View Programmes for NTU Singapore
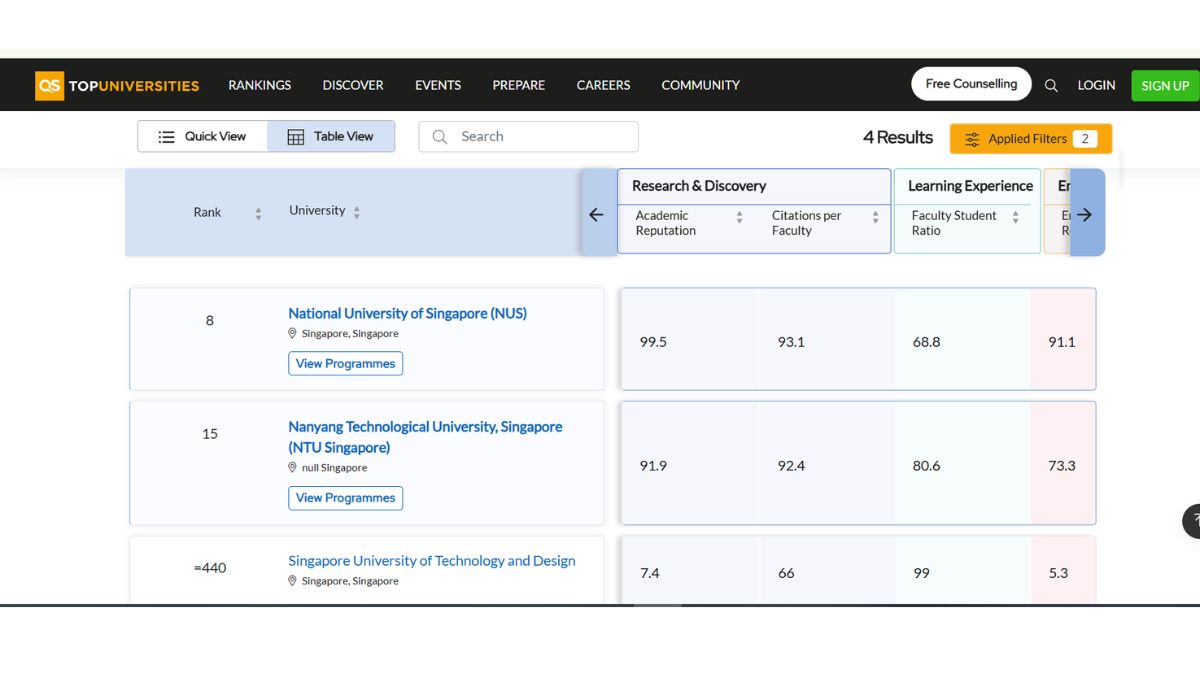Screen dimensions: 1200x675 tap(345, 497)
